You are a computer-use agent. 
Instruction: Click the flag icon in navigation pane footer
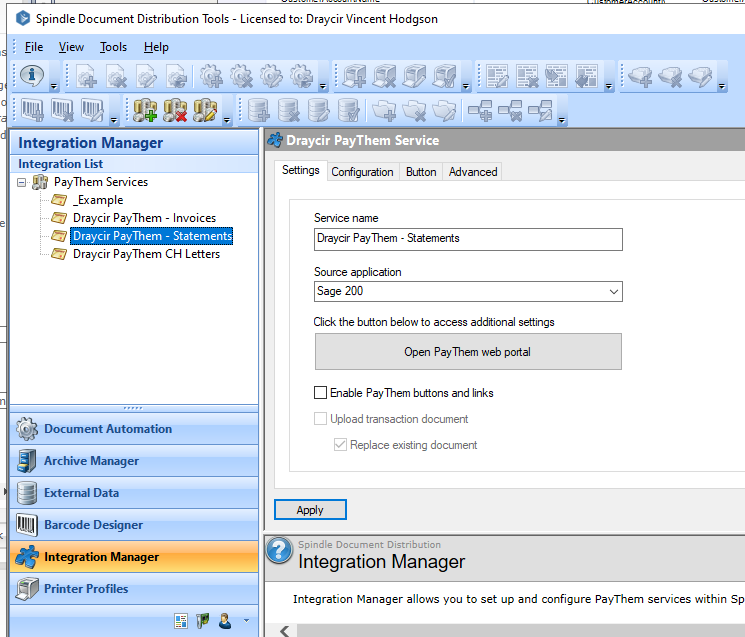(203, 620)
